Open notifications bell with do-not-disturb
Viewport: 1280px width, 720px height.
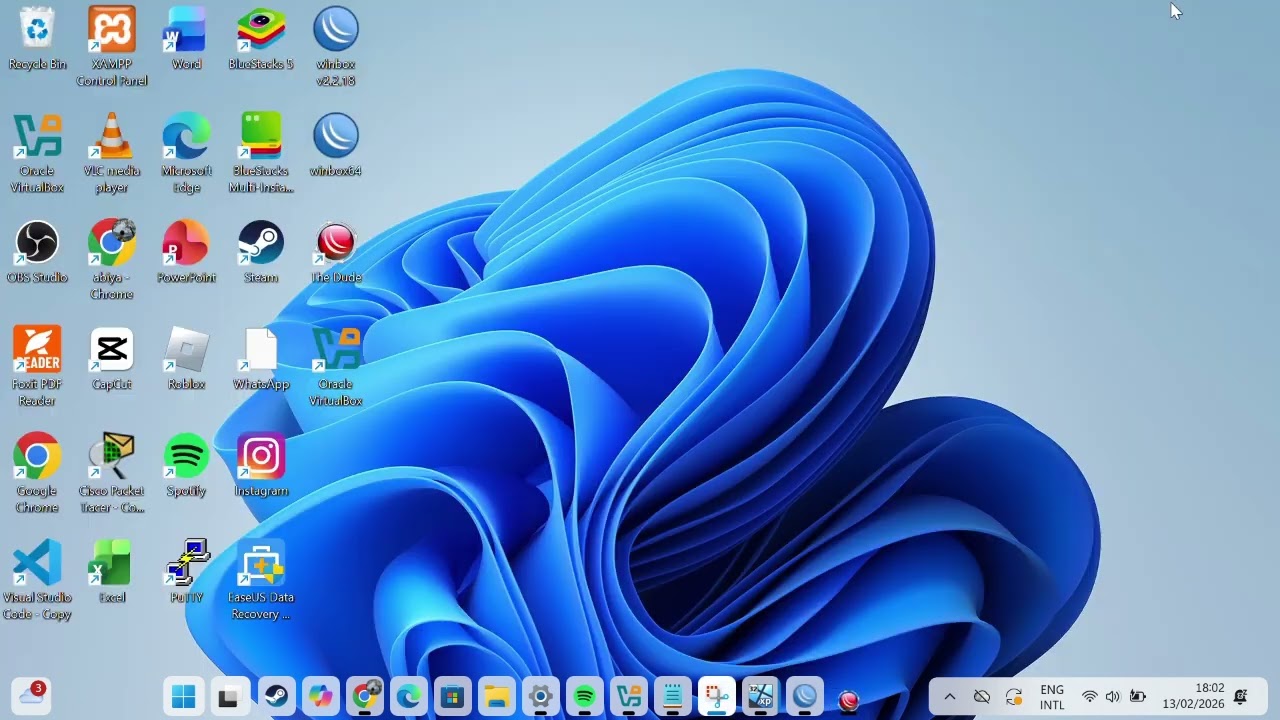point(1241,696)
